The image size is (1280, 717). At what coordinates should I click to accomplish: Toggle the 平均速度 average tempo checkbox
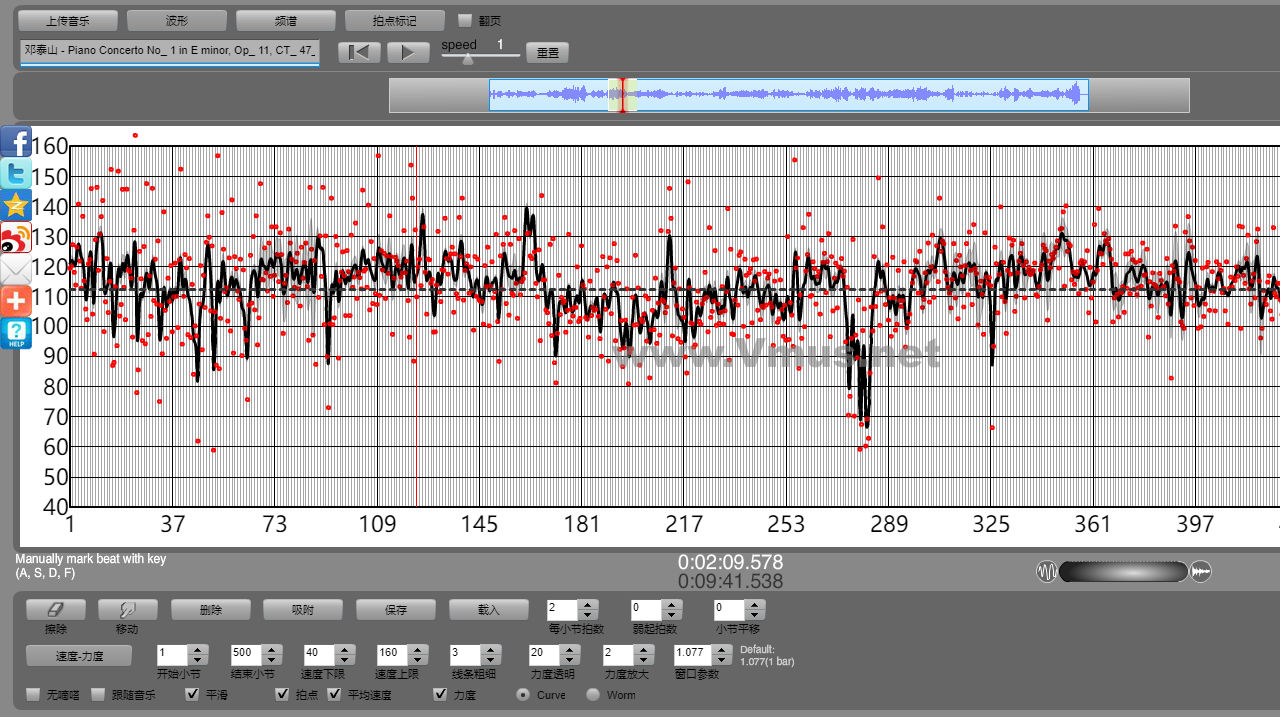pyautogui.click(x=335, y=694)
